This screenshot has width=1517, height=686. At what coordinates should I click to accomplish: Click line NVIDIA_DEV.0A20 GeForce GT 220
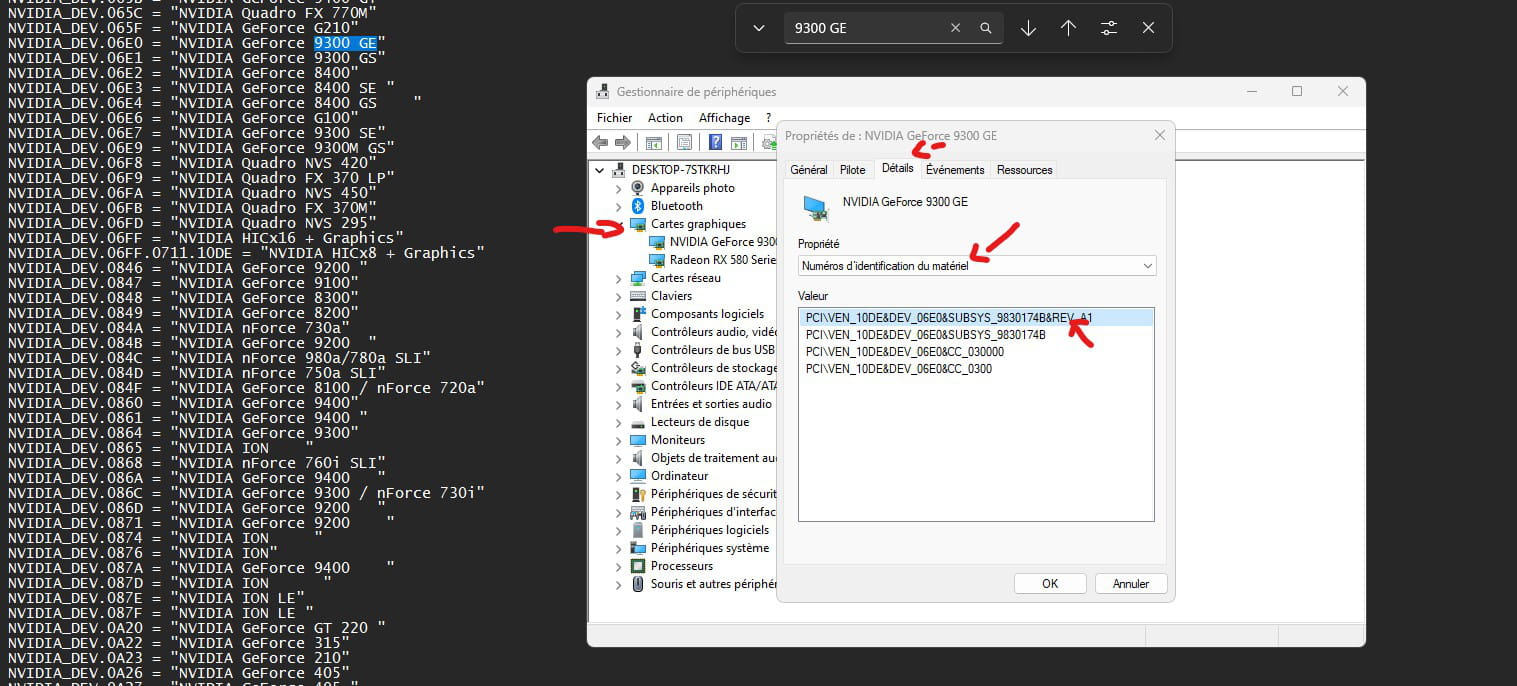point(197,628)
